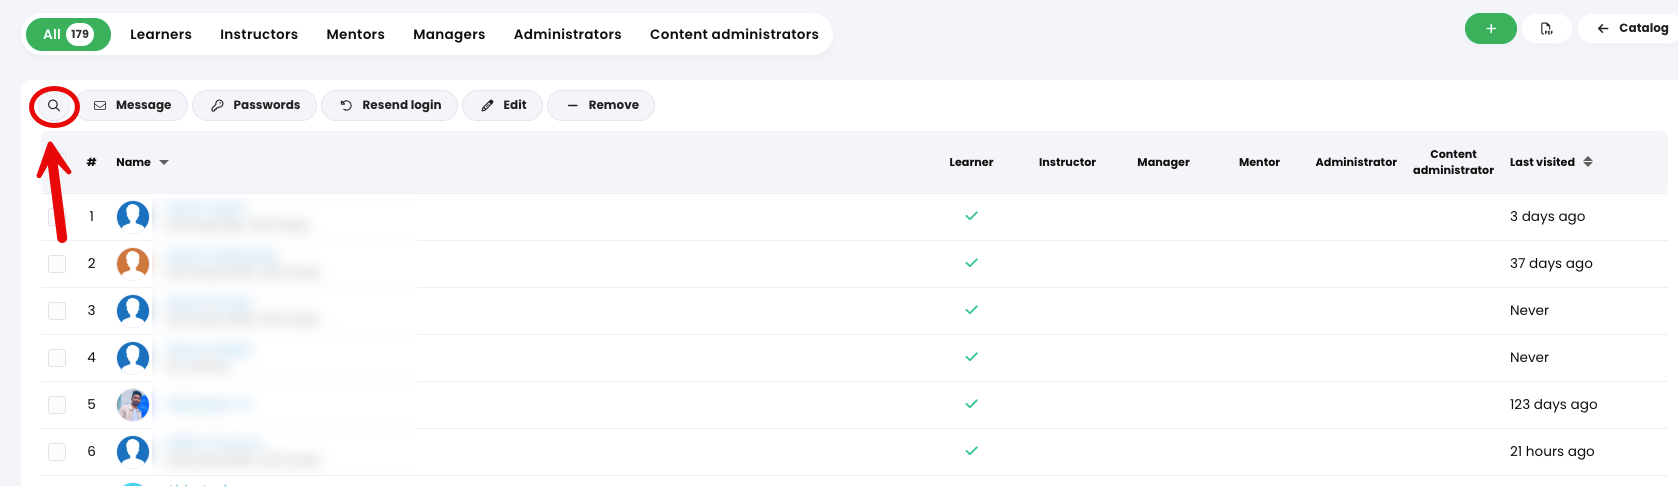
Task: Go back to the Catalog
Action: click(1632, 28)
